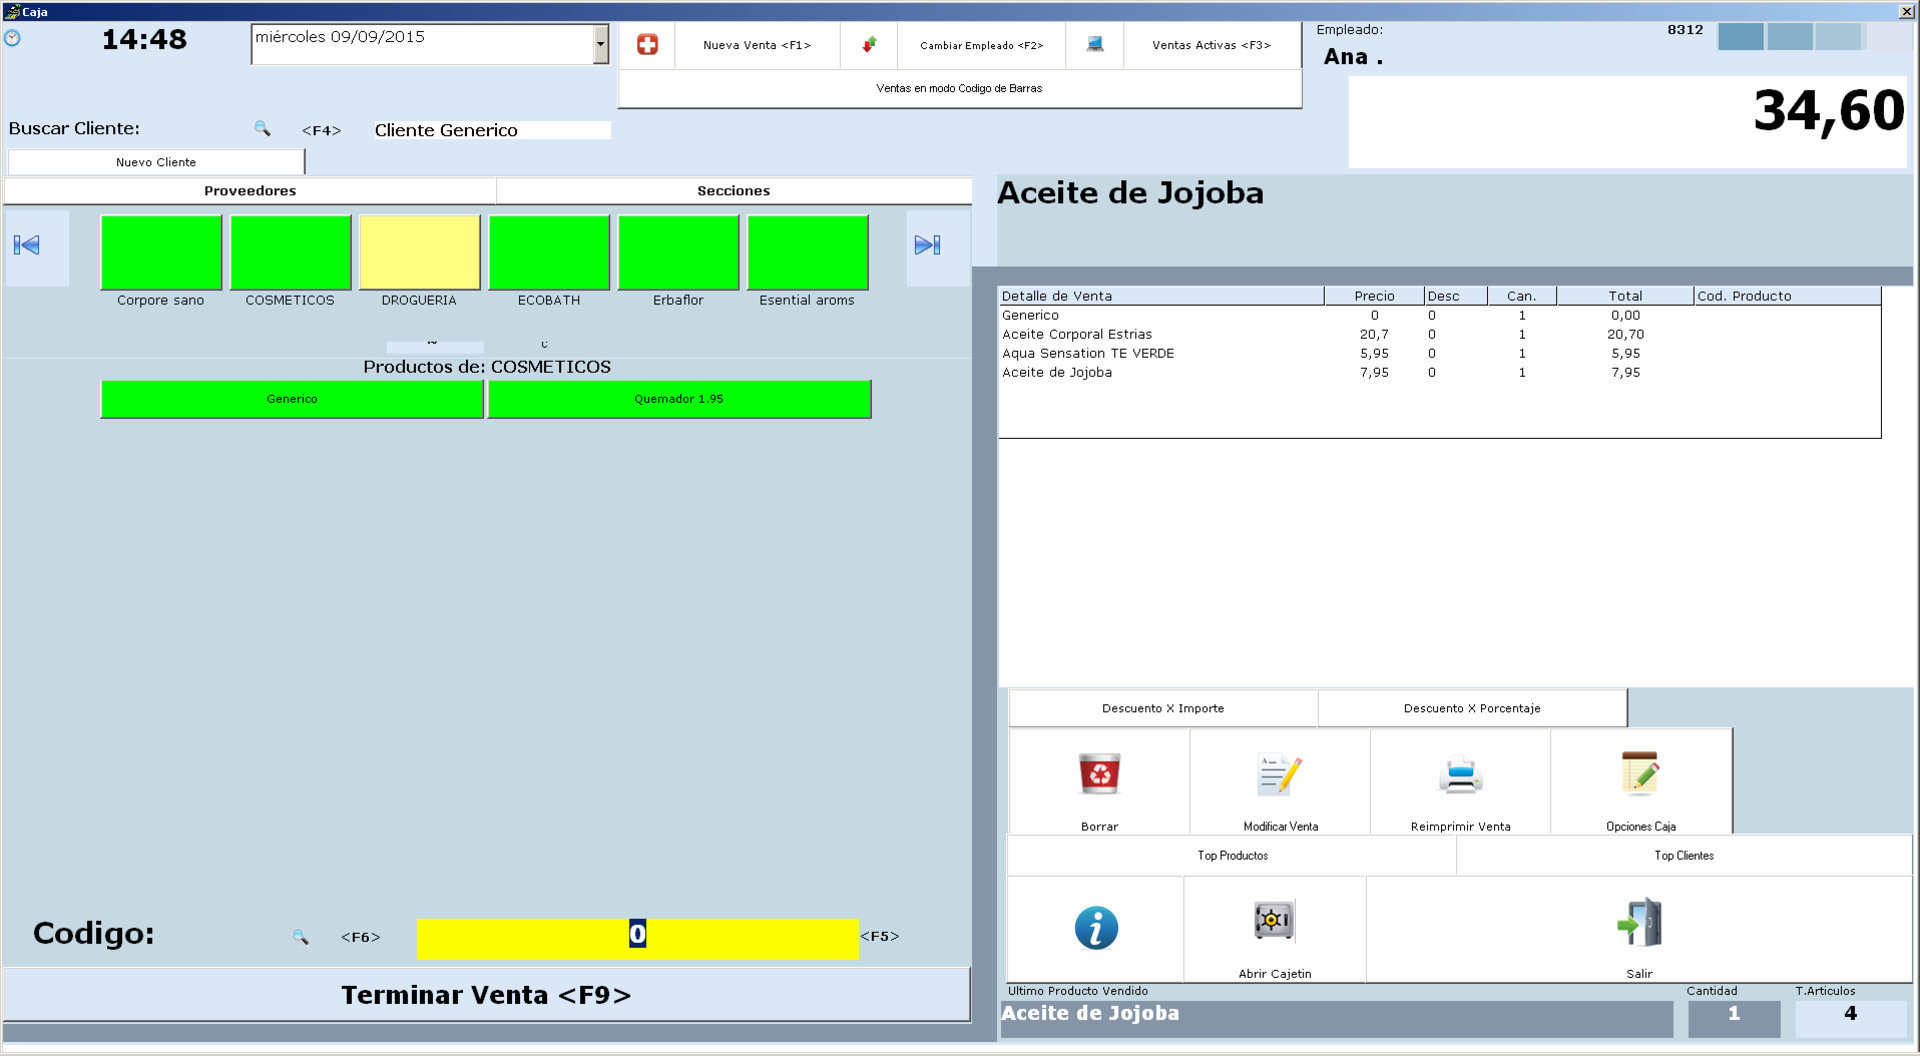Jump to the last supplier page arrow
The image size is (1920, 1056).
(x=927, y=245)
